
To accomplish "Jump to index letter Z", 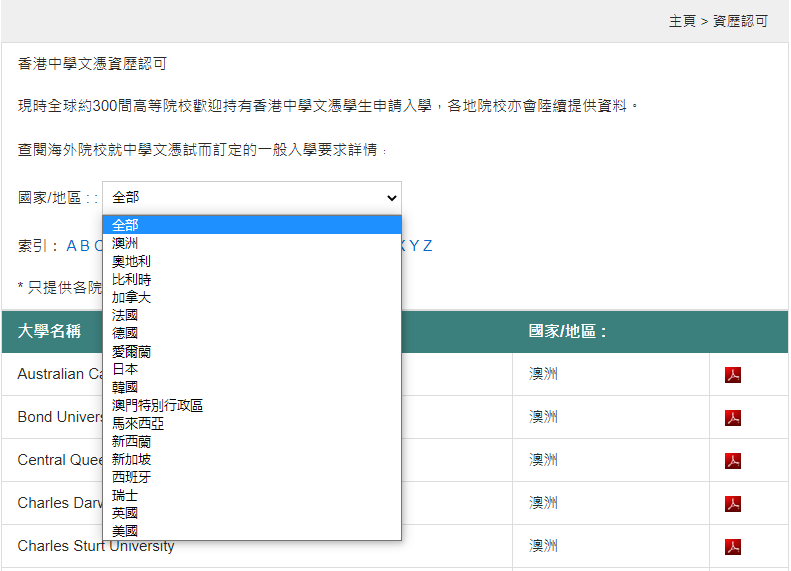I will pos(427,246).
